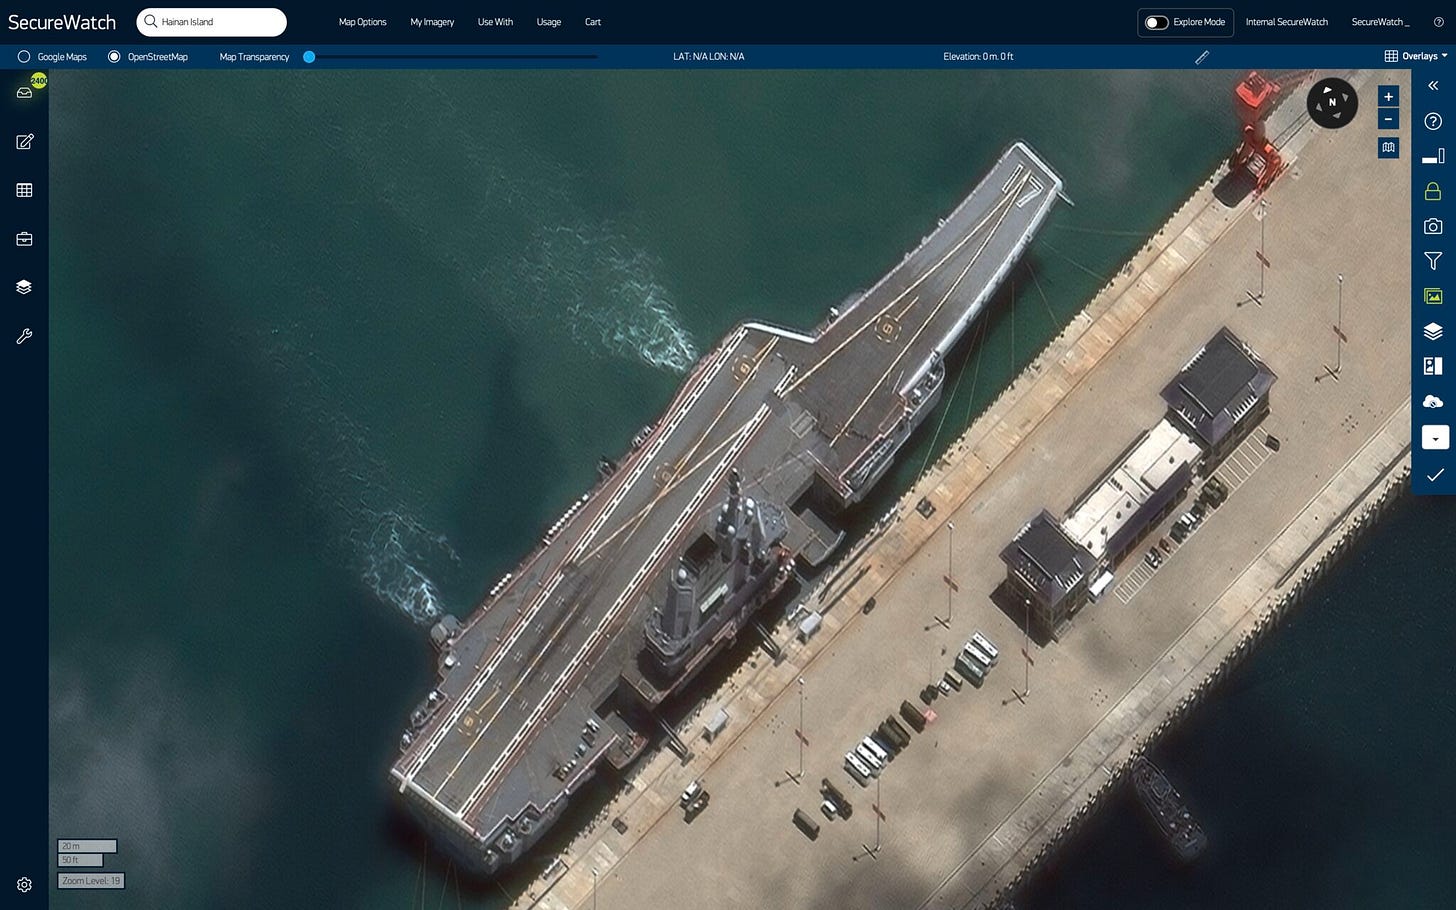The height and width of the screenshot is (910, 1456).
Task: Click the Map Transparency slider track midpoint
Action: tap(453, 57)
